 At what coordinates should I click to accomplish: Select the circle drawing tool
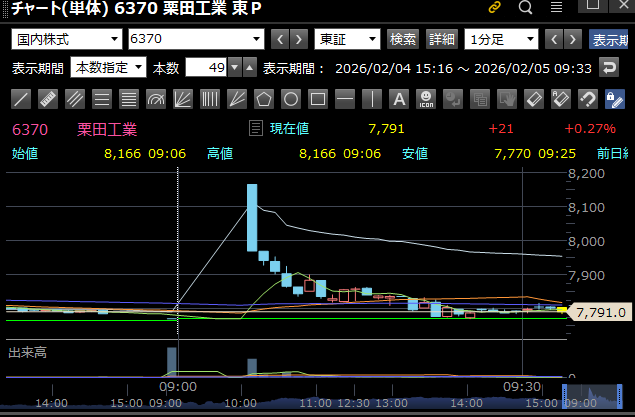pyautogui.click(x=291, y=99)
